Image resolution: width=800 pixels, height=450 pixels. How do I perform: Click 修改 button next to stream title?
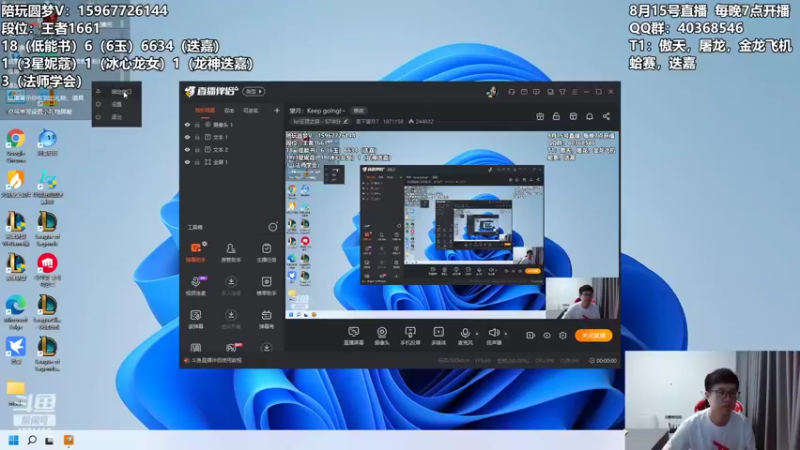(359, 111)
